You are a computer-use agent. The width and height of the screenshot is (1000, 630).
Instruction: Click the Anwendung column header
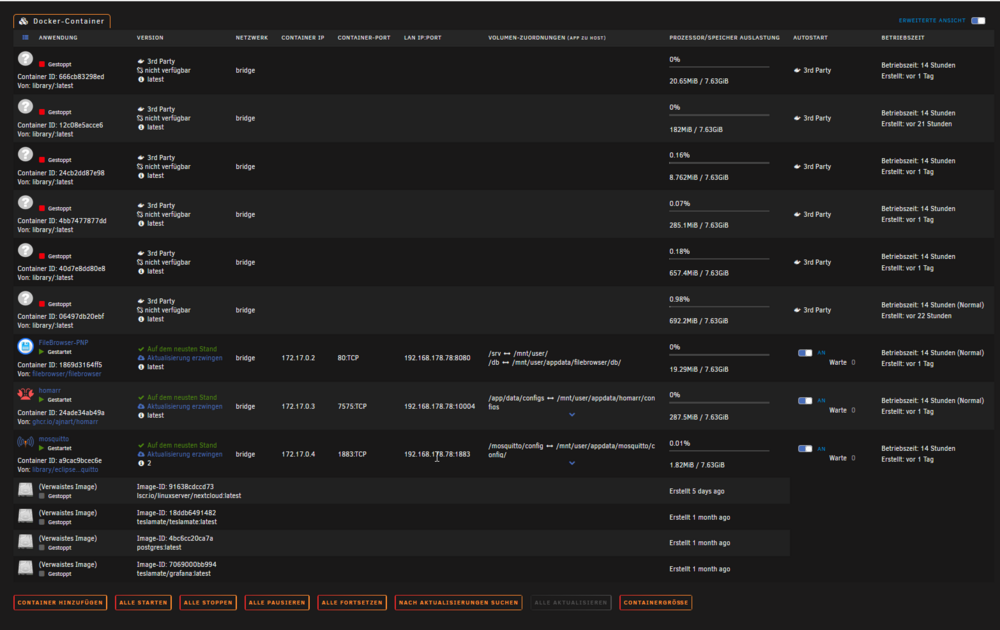point(58,38)
